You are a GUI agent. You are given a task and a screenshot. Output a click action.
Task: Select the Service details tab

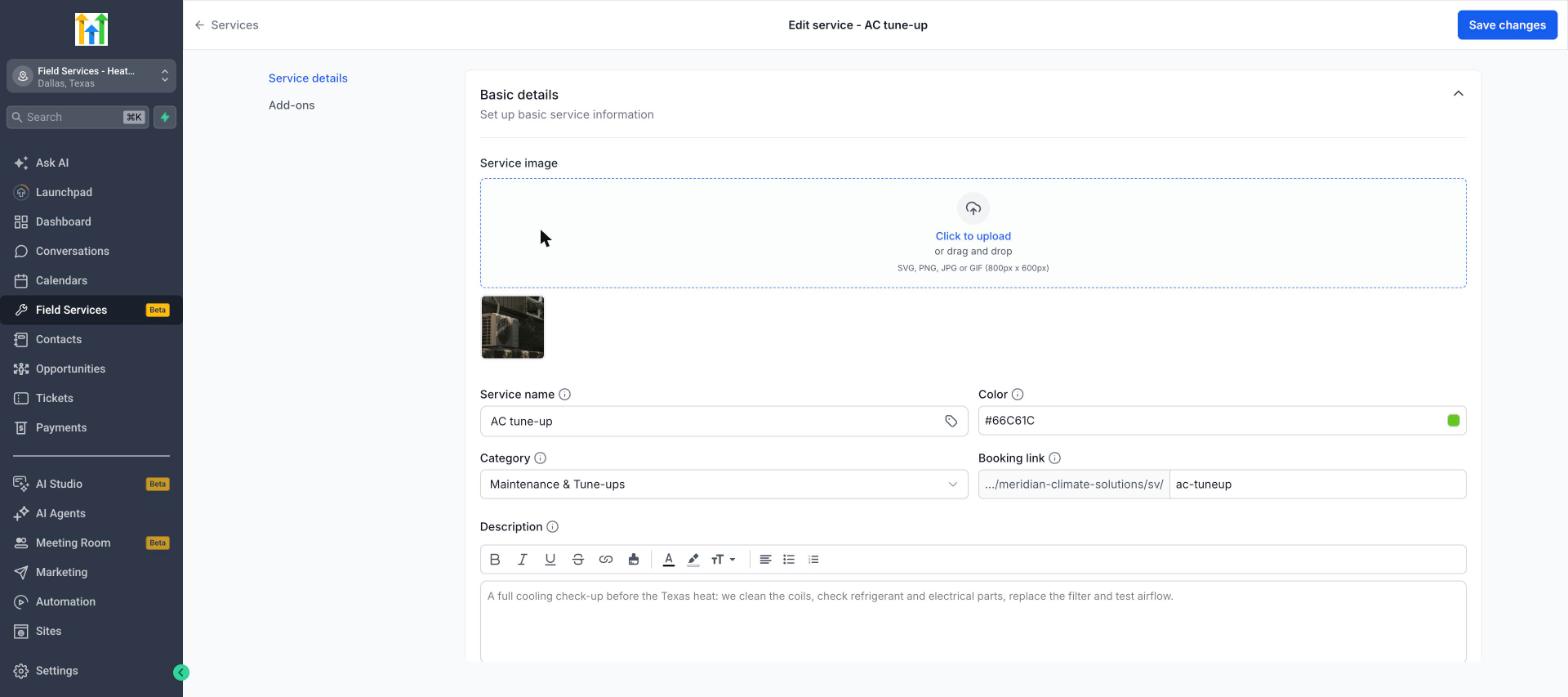click(x=308, y=78)
